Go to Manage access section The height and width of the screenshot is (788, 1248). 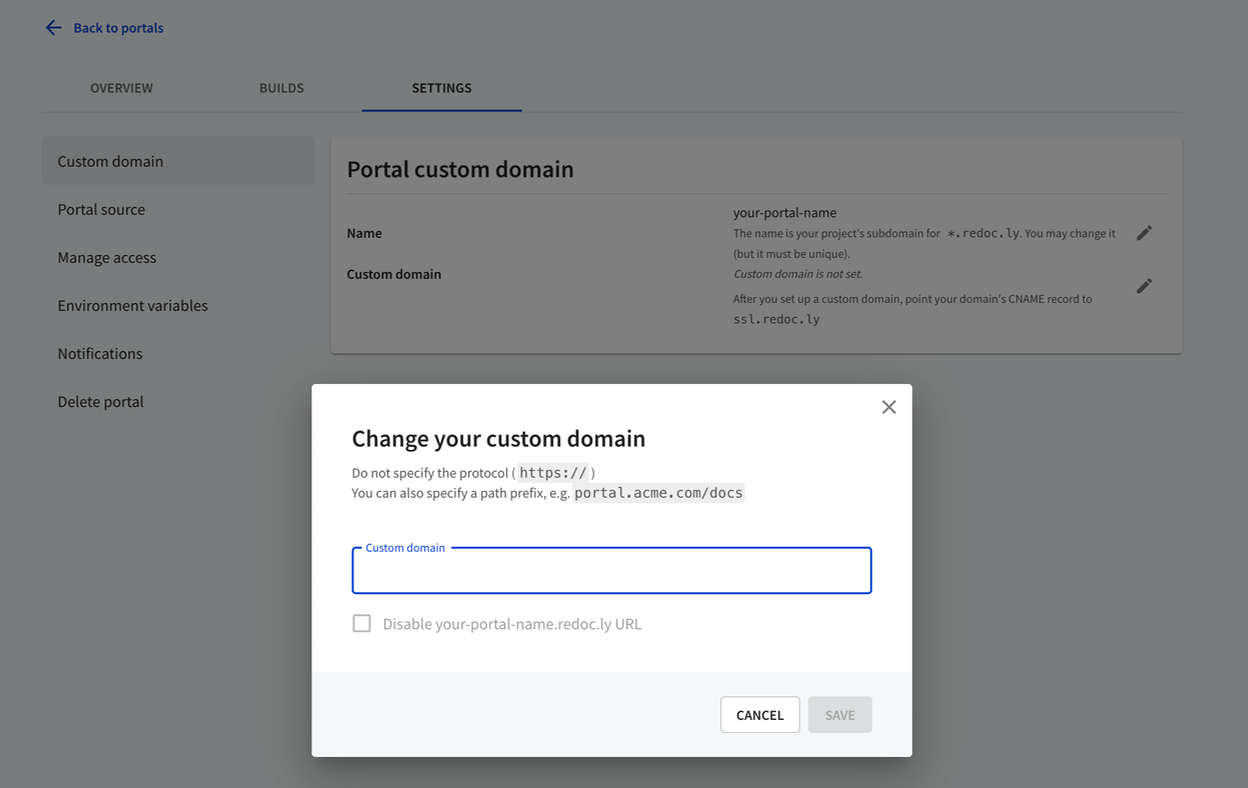point(178,257)
